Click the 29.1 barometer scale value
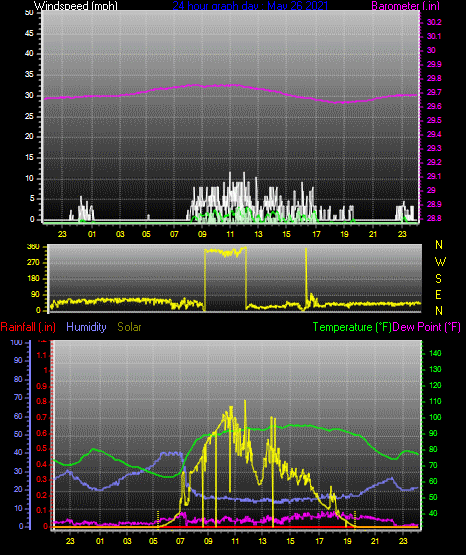466x555 pixels. click(434, 176)
